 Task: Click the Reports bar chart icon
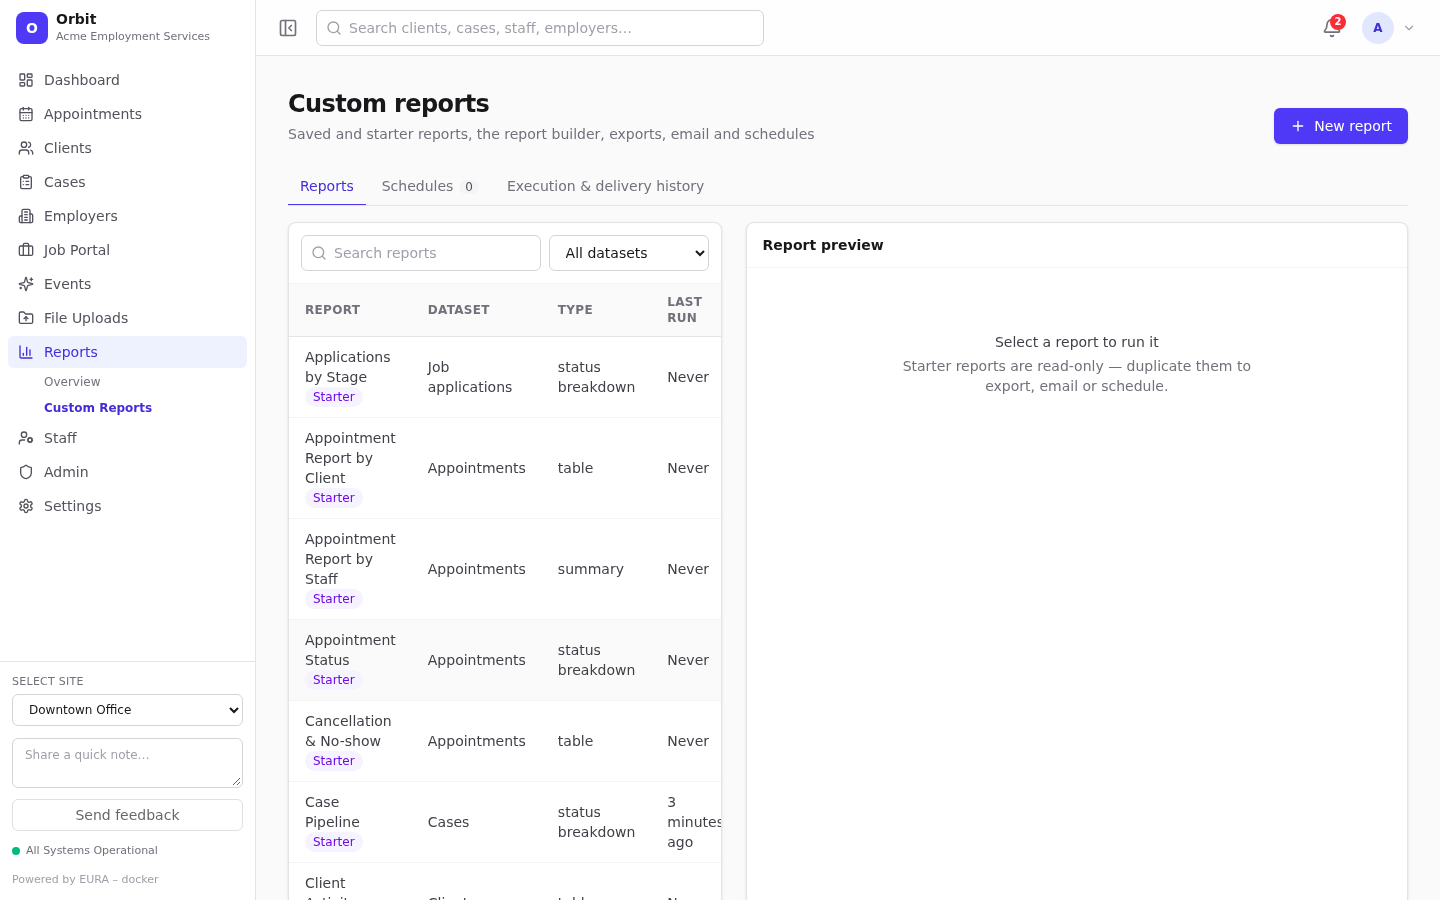pyautogui.click(x=26, y=352)
